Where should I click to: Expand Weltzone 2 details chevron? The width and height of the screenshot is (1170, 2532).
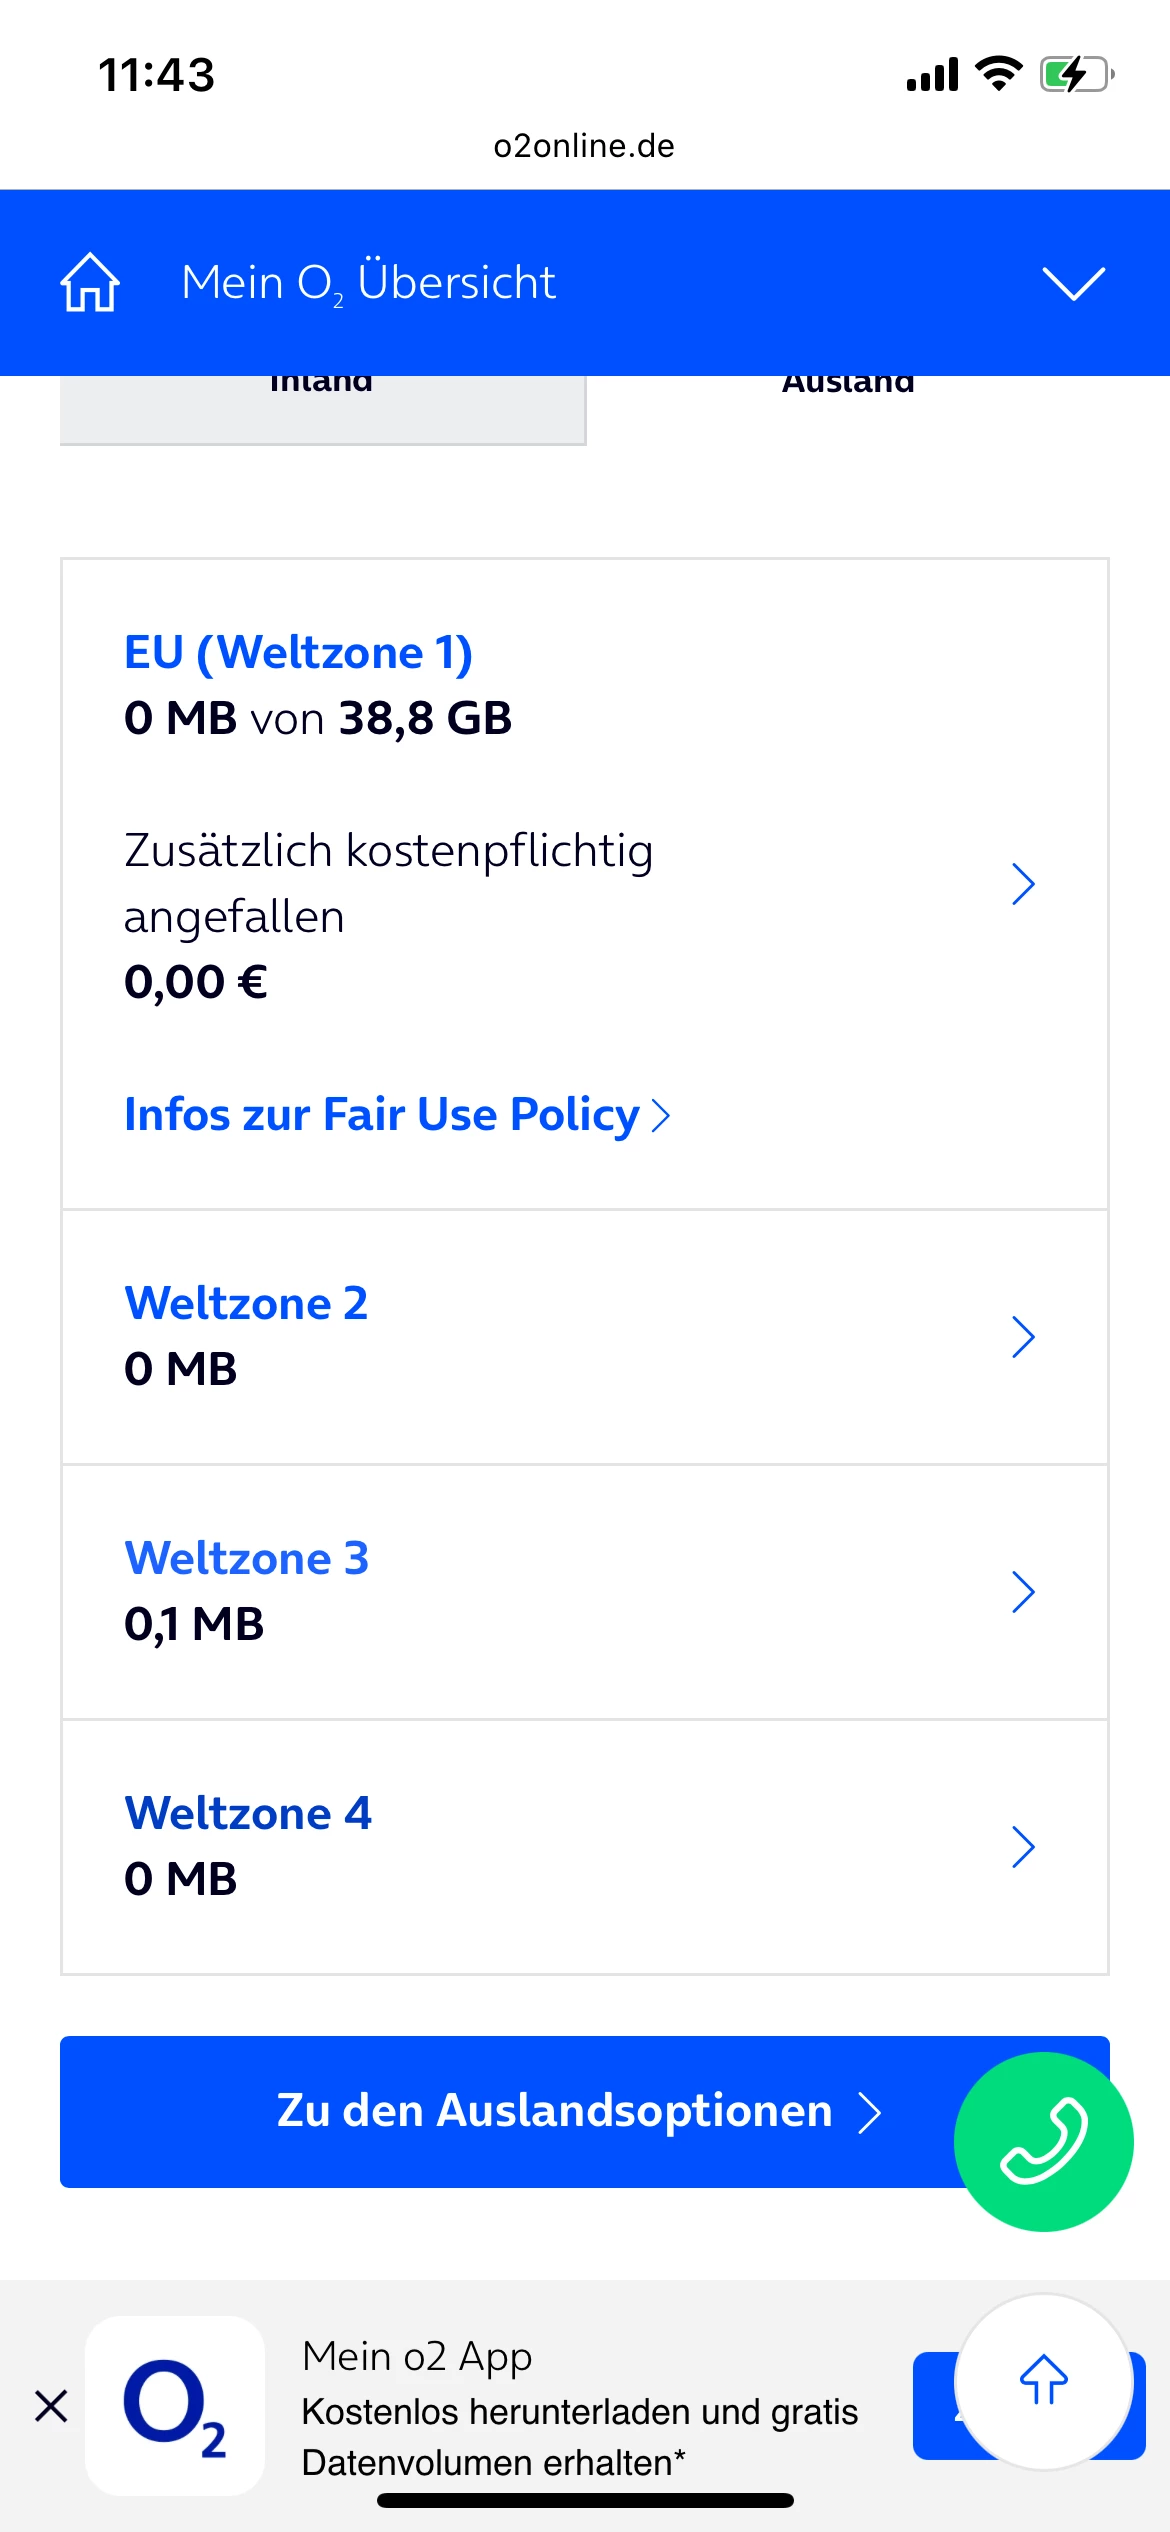click(1022, 1337)
